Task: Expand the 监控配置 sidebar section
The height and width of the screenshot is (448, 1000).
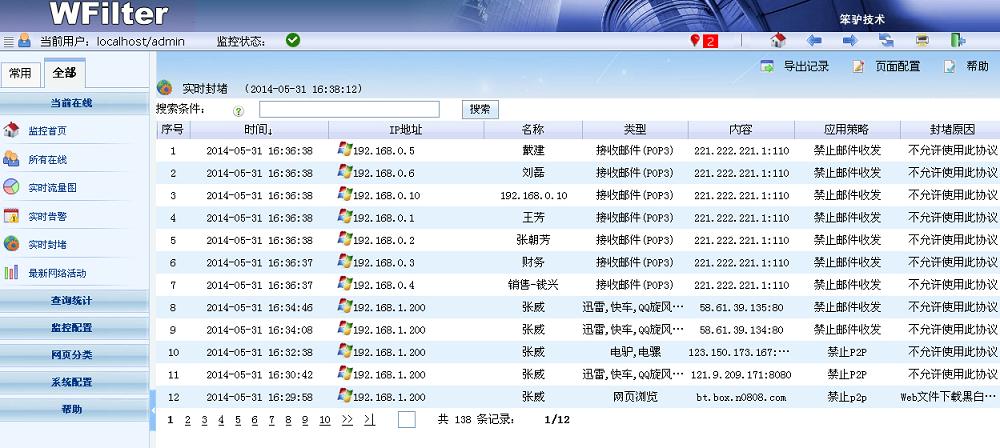Action: coord(72,327)
